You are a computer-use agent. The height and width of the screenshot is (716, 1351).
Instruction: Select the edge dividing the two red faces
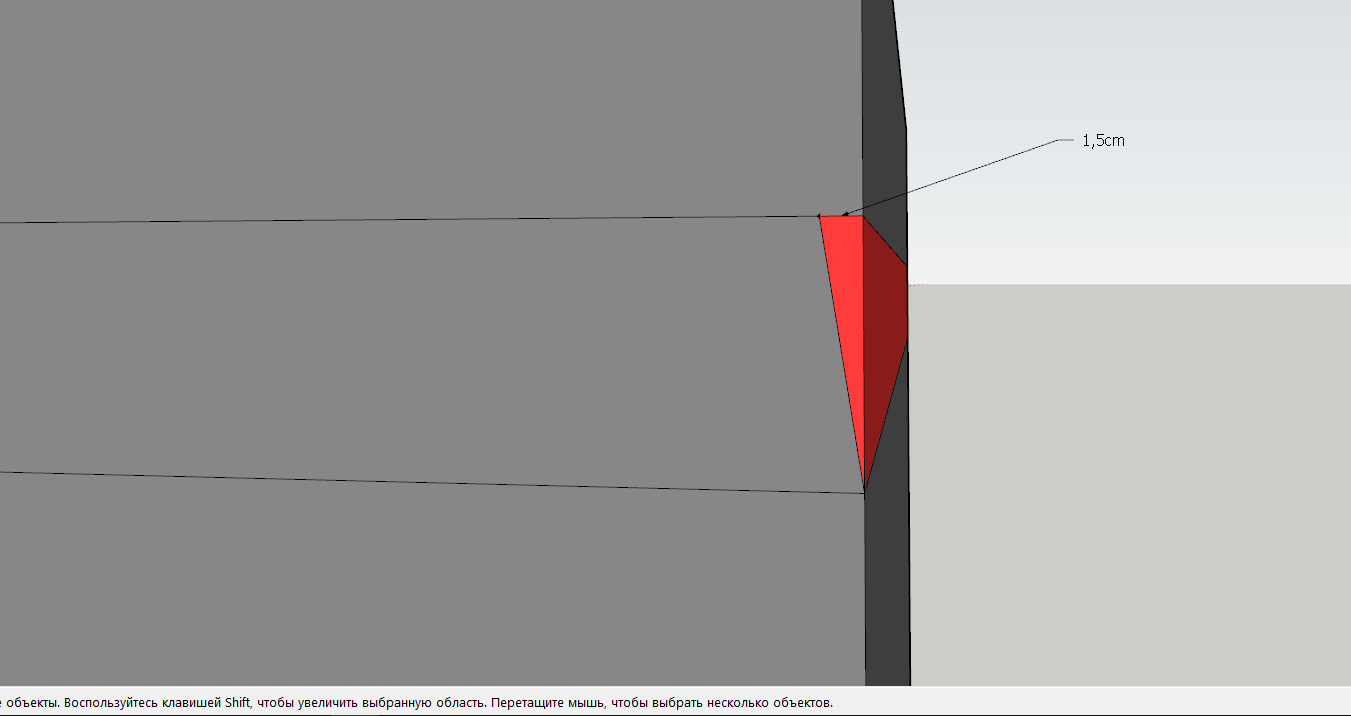point(863,352)
